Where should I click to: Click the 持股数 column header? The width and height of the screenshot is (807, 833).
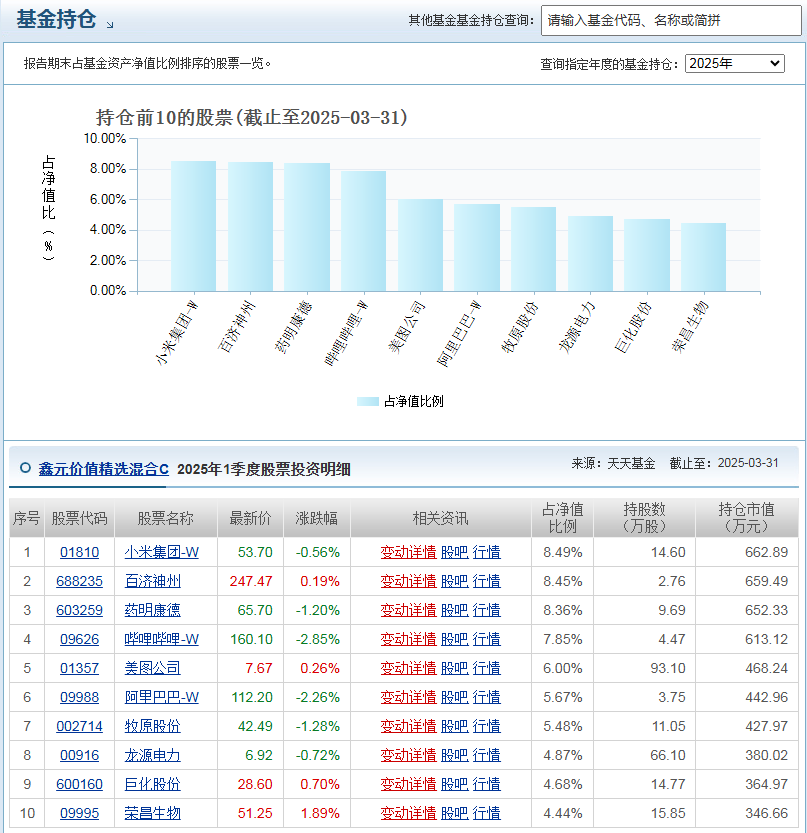644,518
